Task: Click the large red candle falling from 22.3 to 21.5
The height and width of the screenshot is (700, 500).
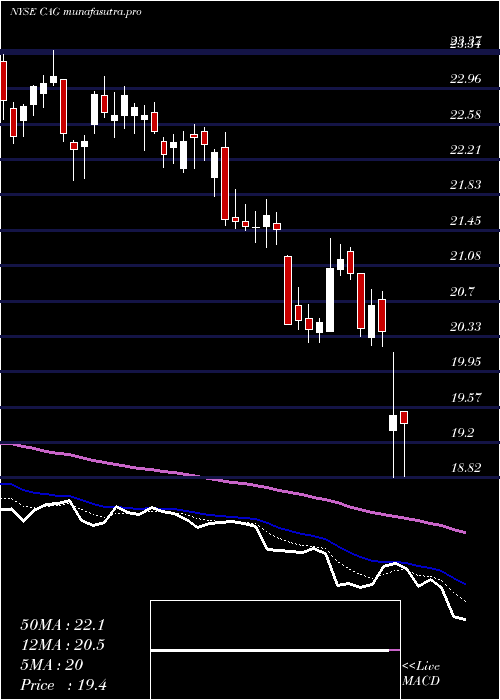Action: (x=225, y=183)
